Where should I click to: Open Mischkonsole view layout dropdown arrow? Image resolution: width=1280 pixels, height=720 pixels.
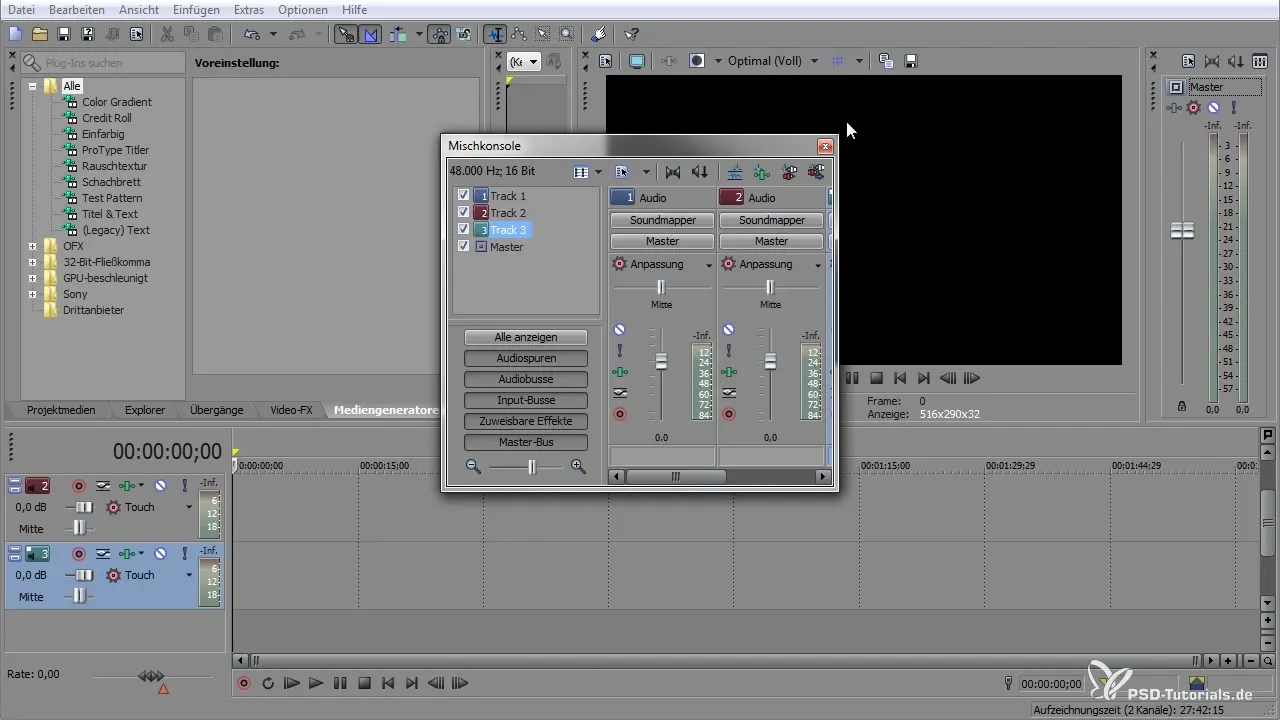pos(598,172)
